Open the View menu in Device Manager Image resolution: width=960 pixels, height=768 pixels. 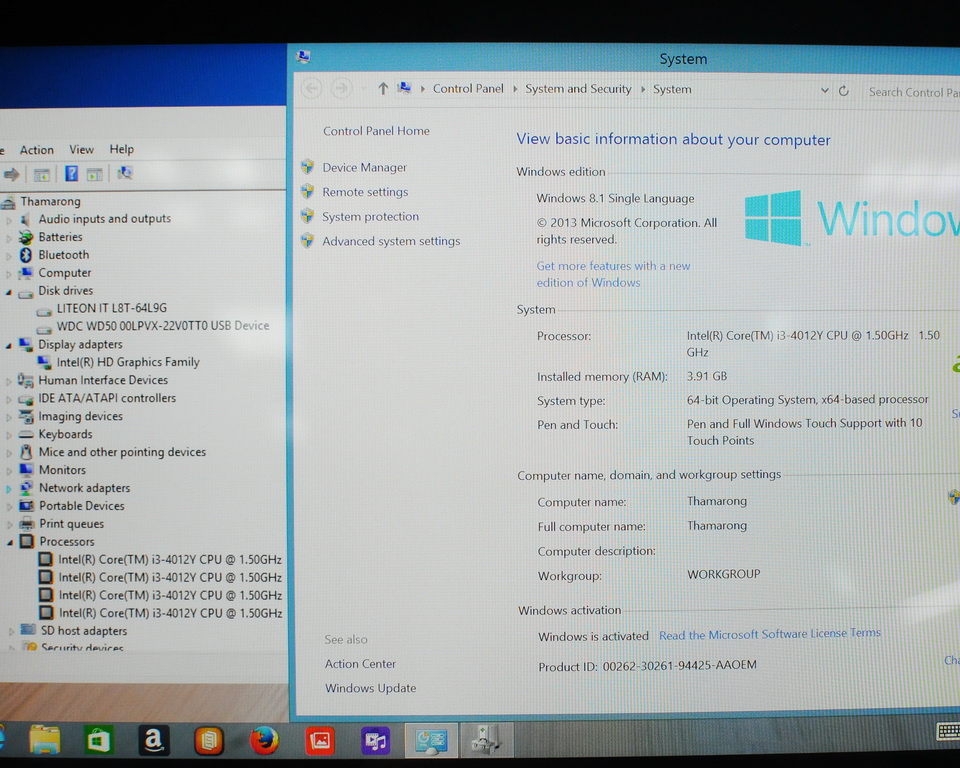coord(81,149)
